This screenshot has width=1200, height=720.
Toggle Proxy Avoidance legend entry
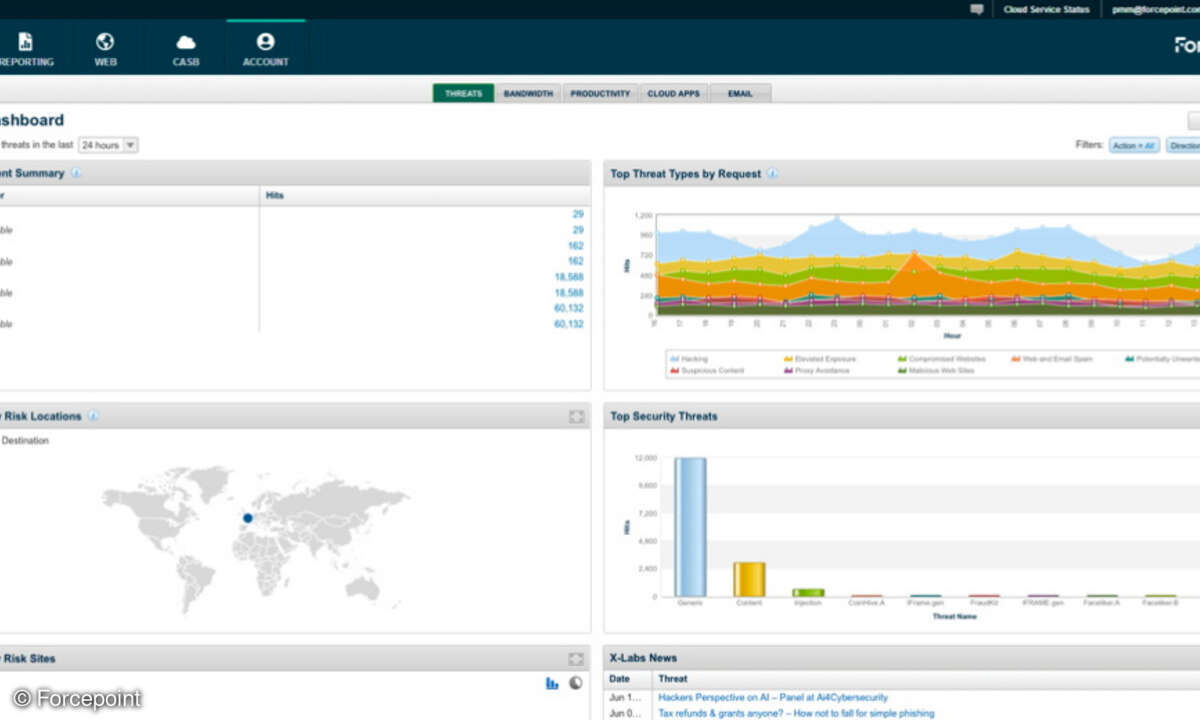pos(816,370)
